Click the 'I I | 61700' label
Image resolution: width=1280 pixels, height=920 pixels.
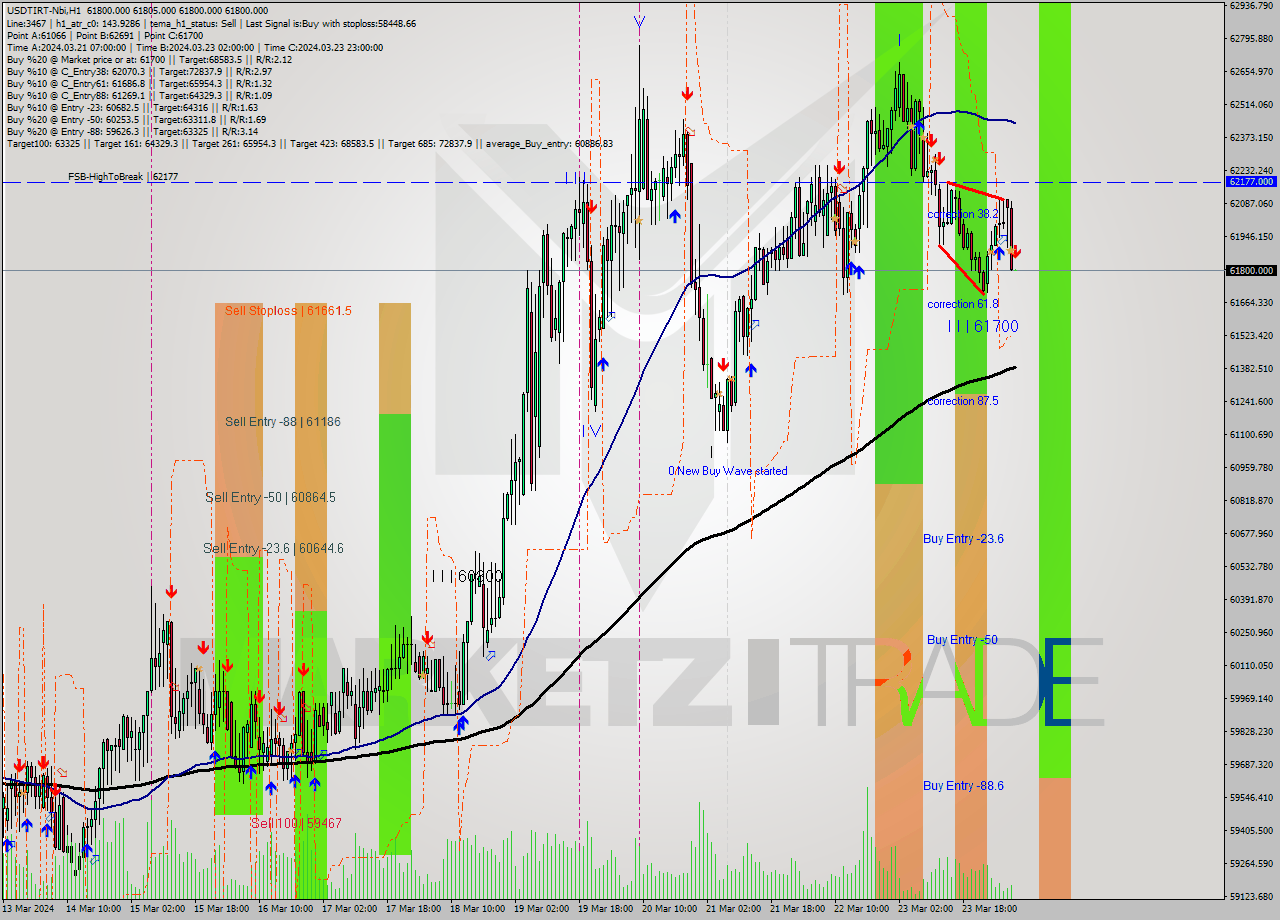coord(983,326)
